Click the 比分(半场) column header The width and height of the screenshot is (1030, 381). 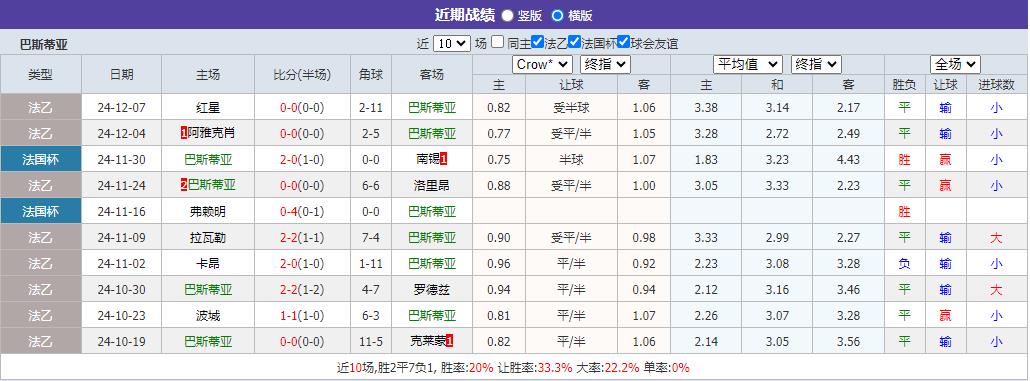302,74
